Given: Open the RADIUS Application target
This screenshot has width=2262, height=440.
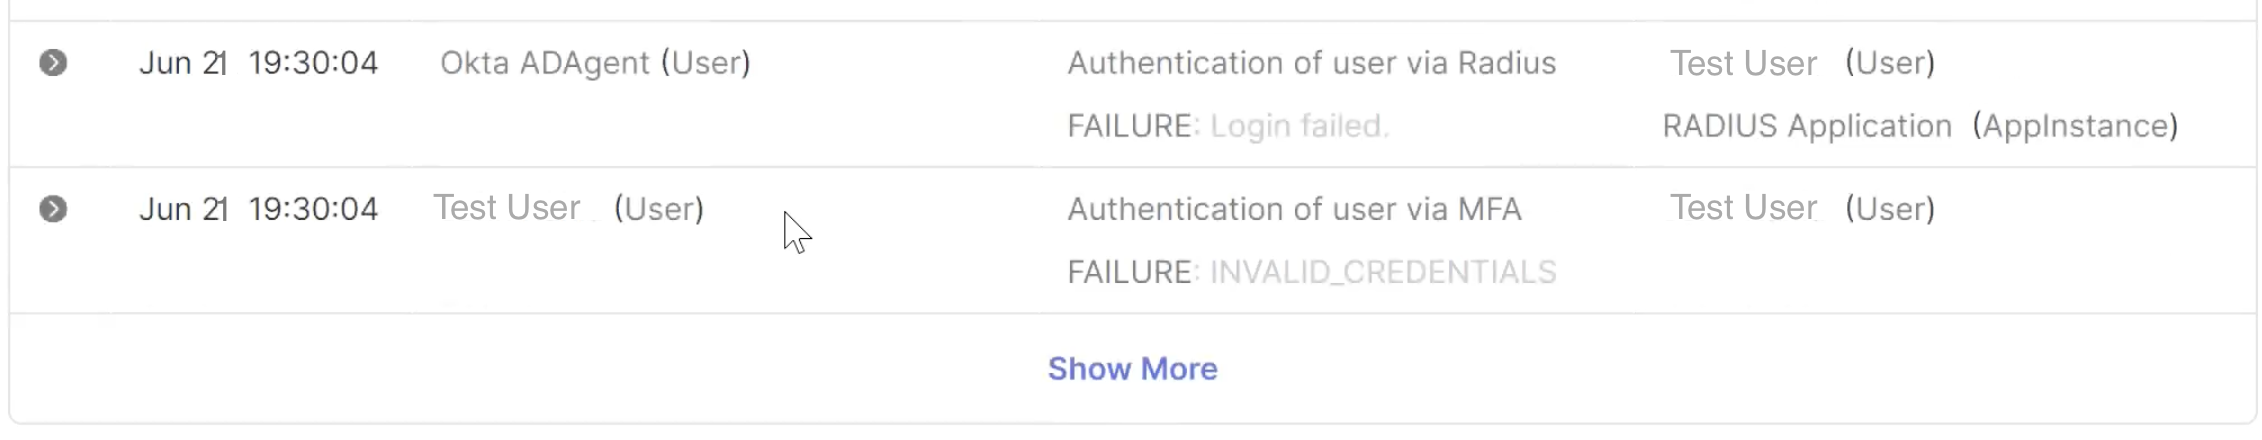Looking at the screenshot, I should (x=1807, y=126).
